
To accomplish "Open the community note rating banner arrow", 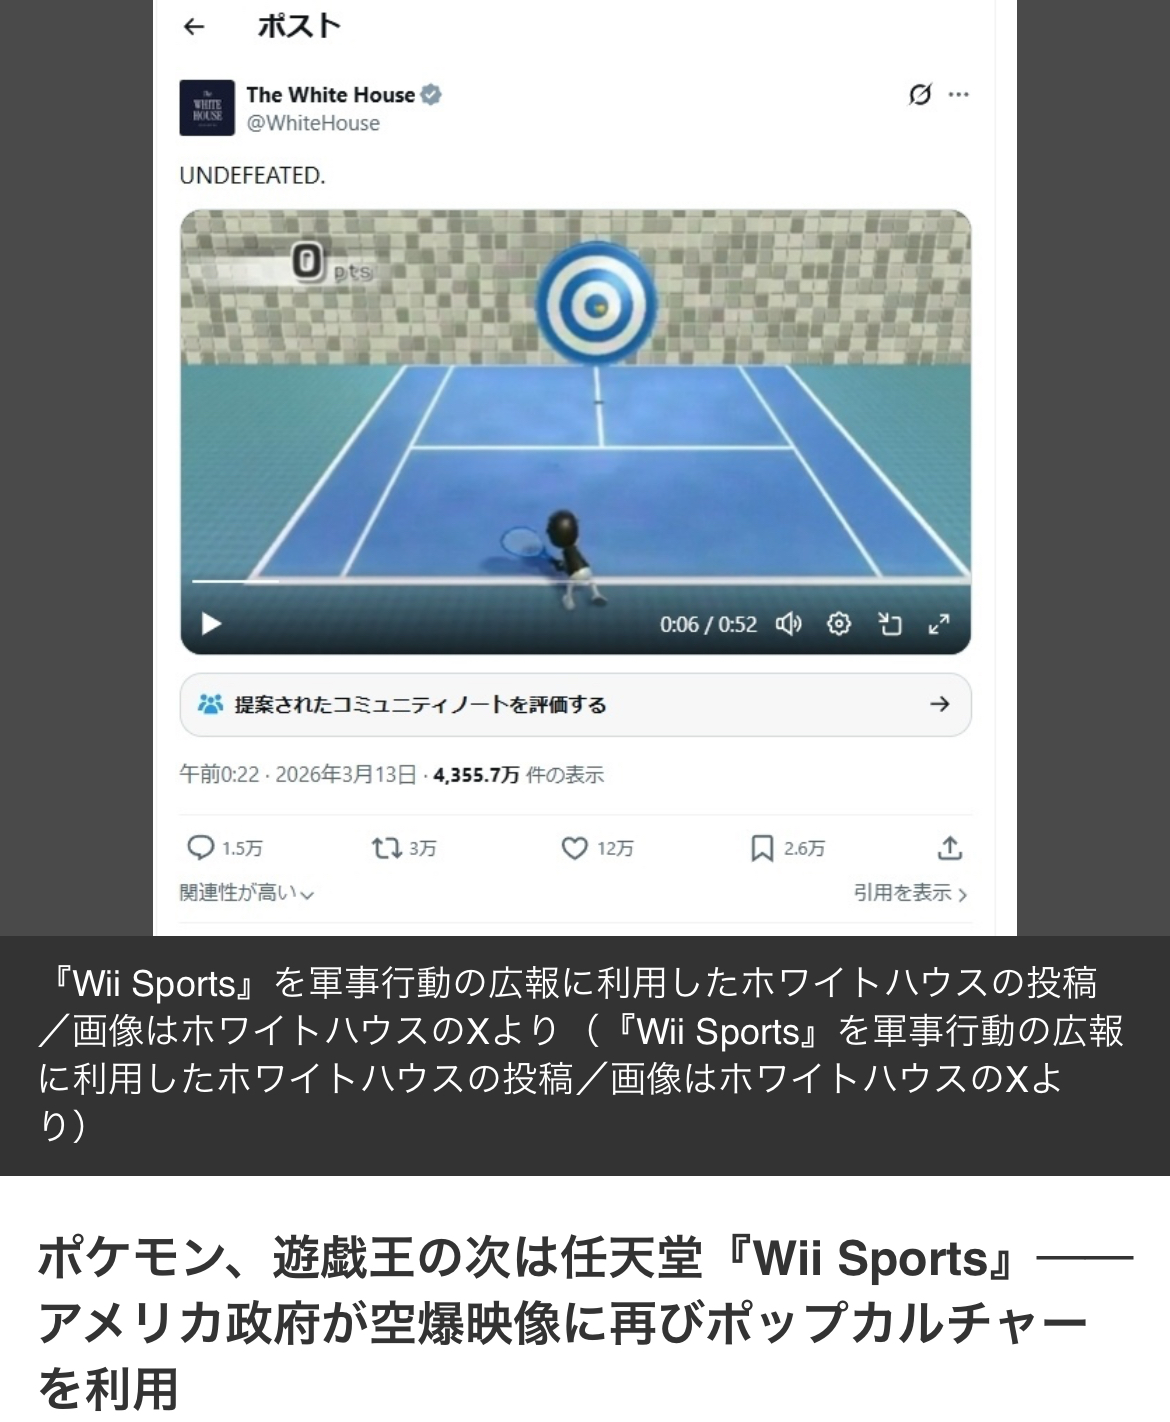I will [939, 705].
